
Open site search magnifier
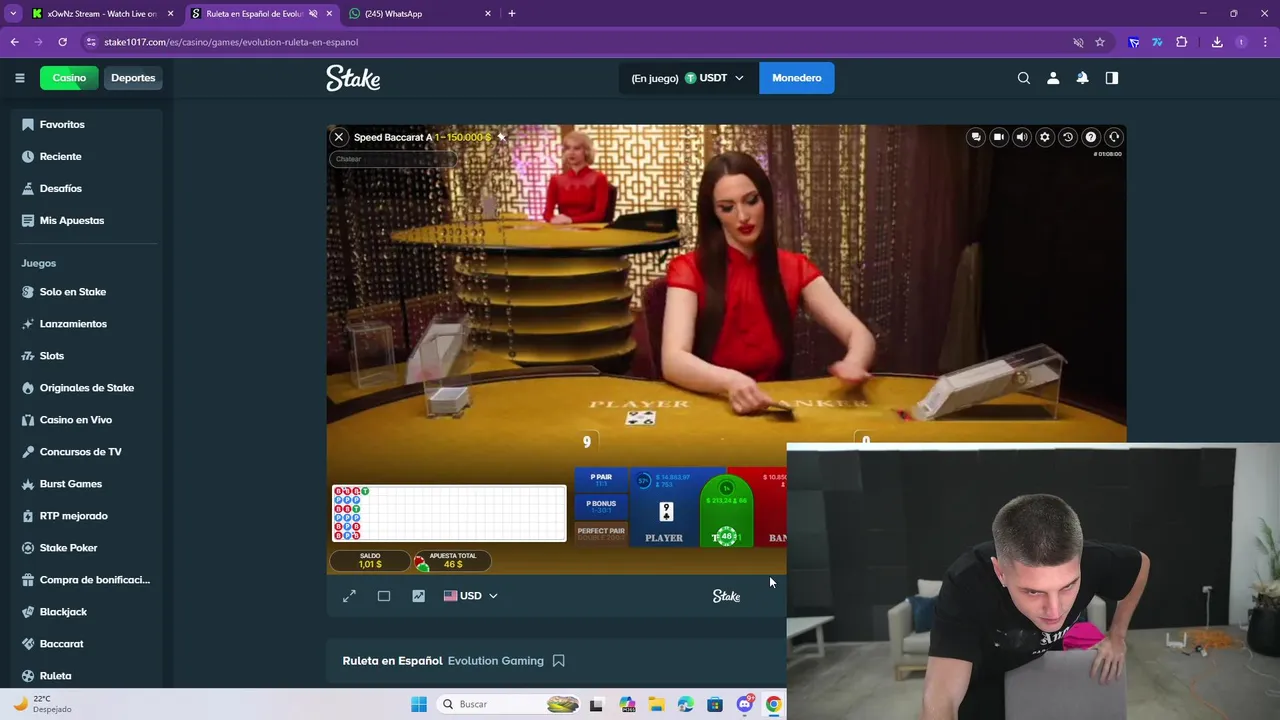coord(1023,78)
